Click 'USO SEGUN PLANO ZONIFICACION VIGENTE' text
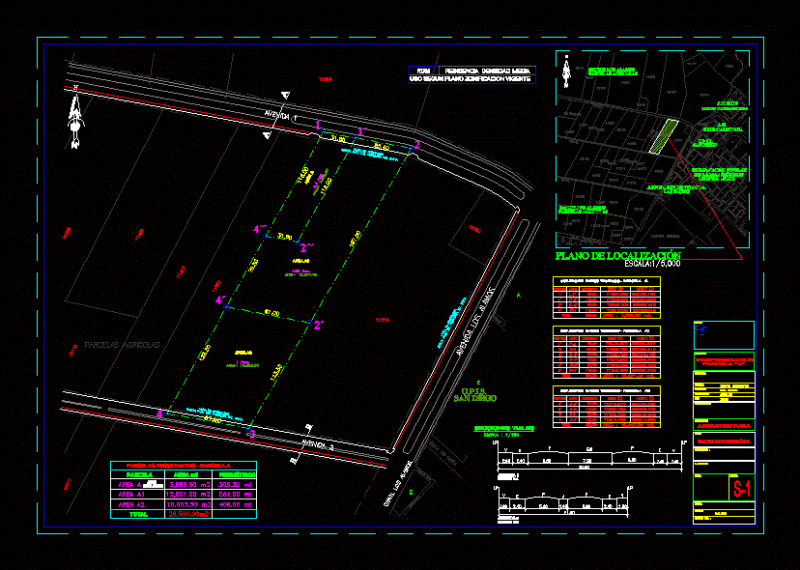The width and height of the screenshot is (800, 570). coord(471,79)
